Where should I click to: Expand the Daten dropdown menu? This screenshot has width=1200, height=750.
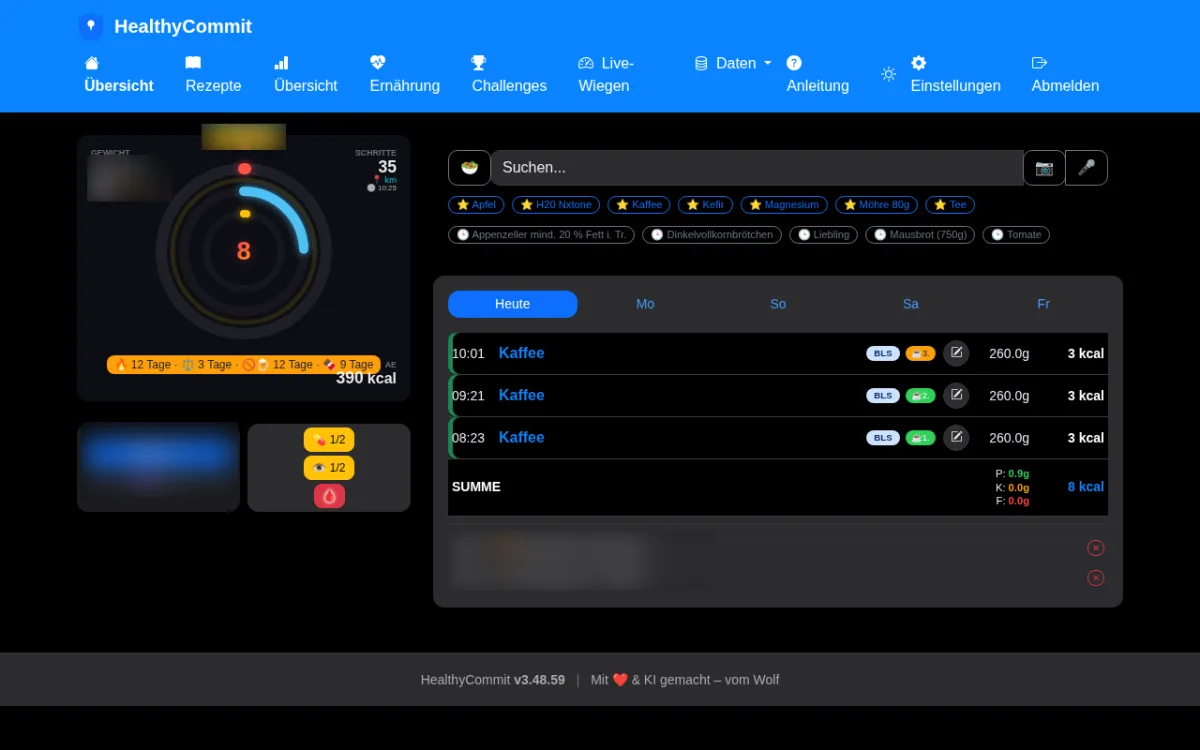(733, 63)
